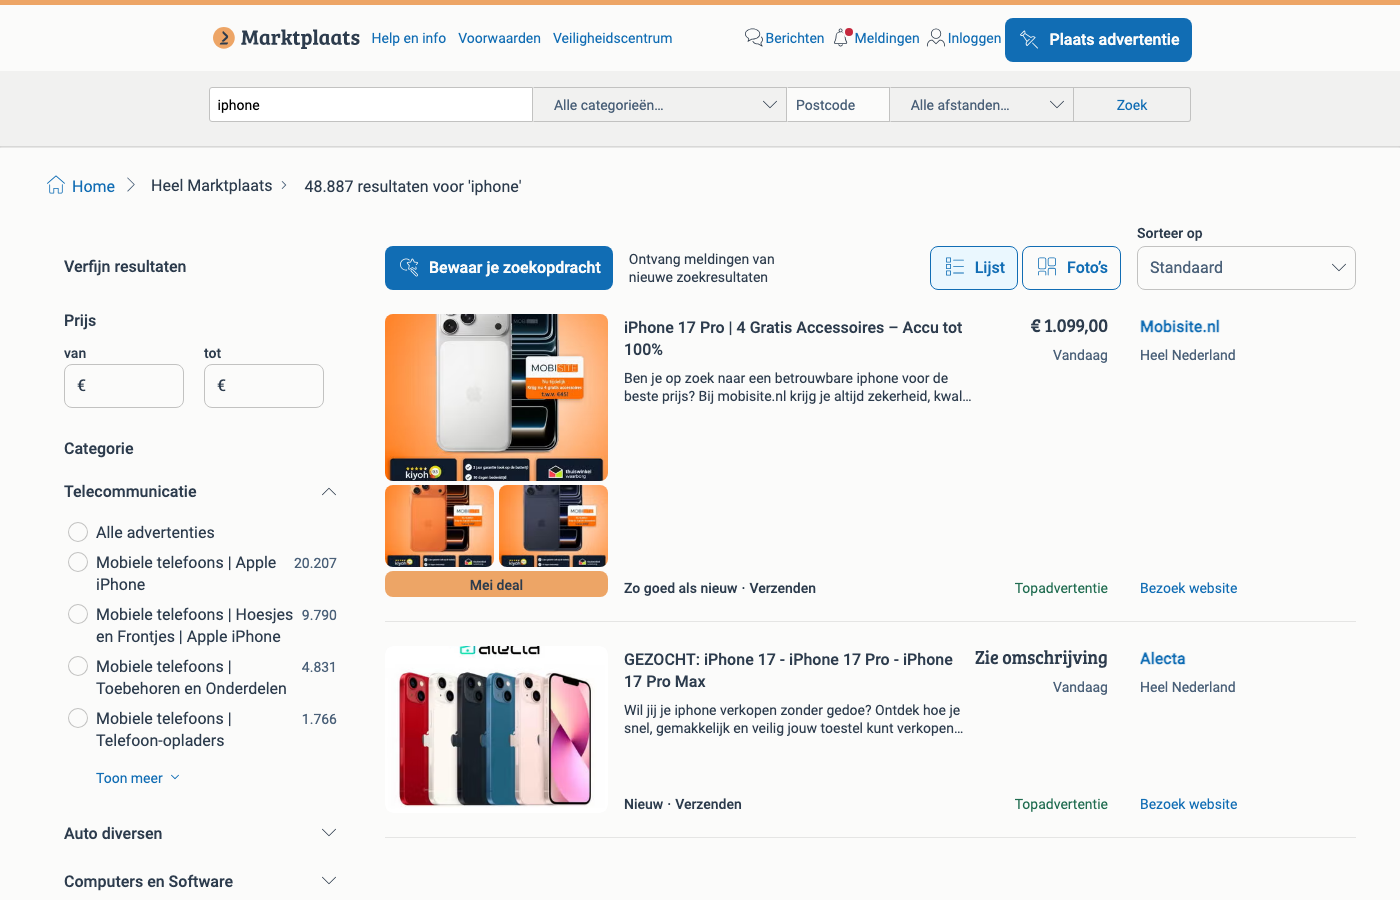Open the Sorteer op Standaard dropdown

pyautogui.click(x=1246, y=268)
